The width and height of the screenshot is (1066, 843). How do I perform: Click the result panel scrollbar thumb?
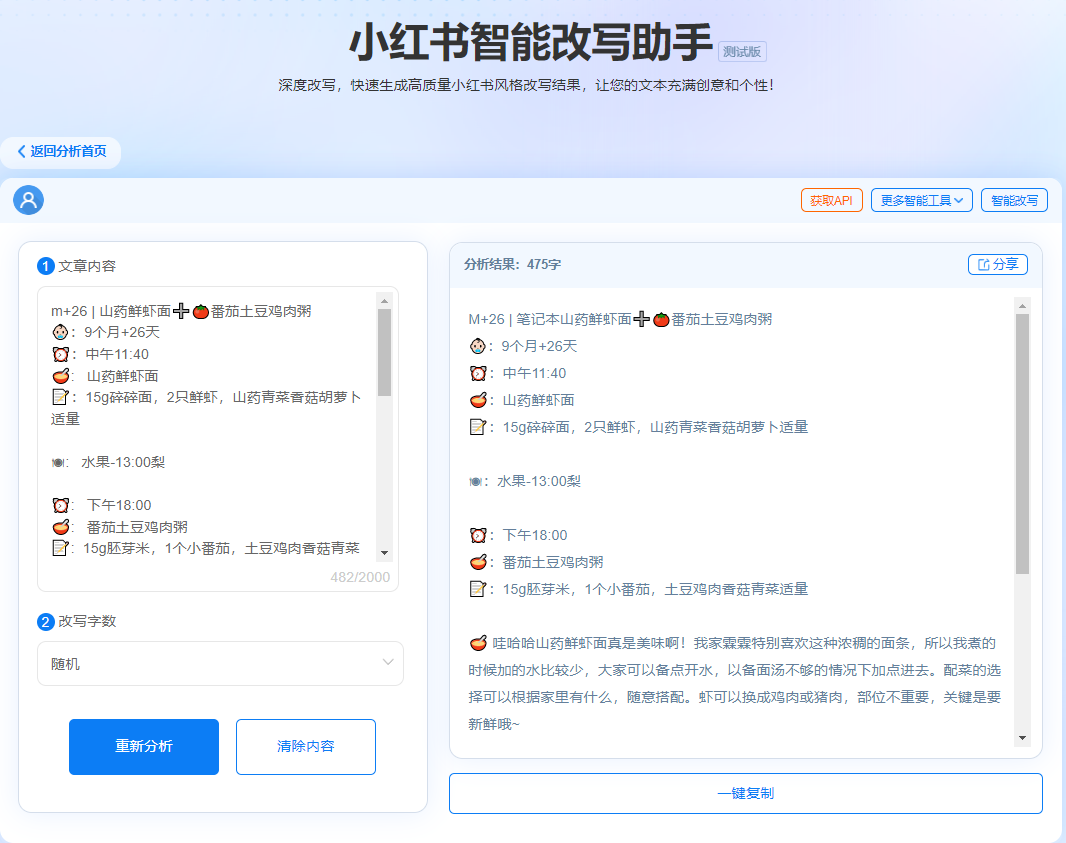1022,444
